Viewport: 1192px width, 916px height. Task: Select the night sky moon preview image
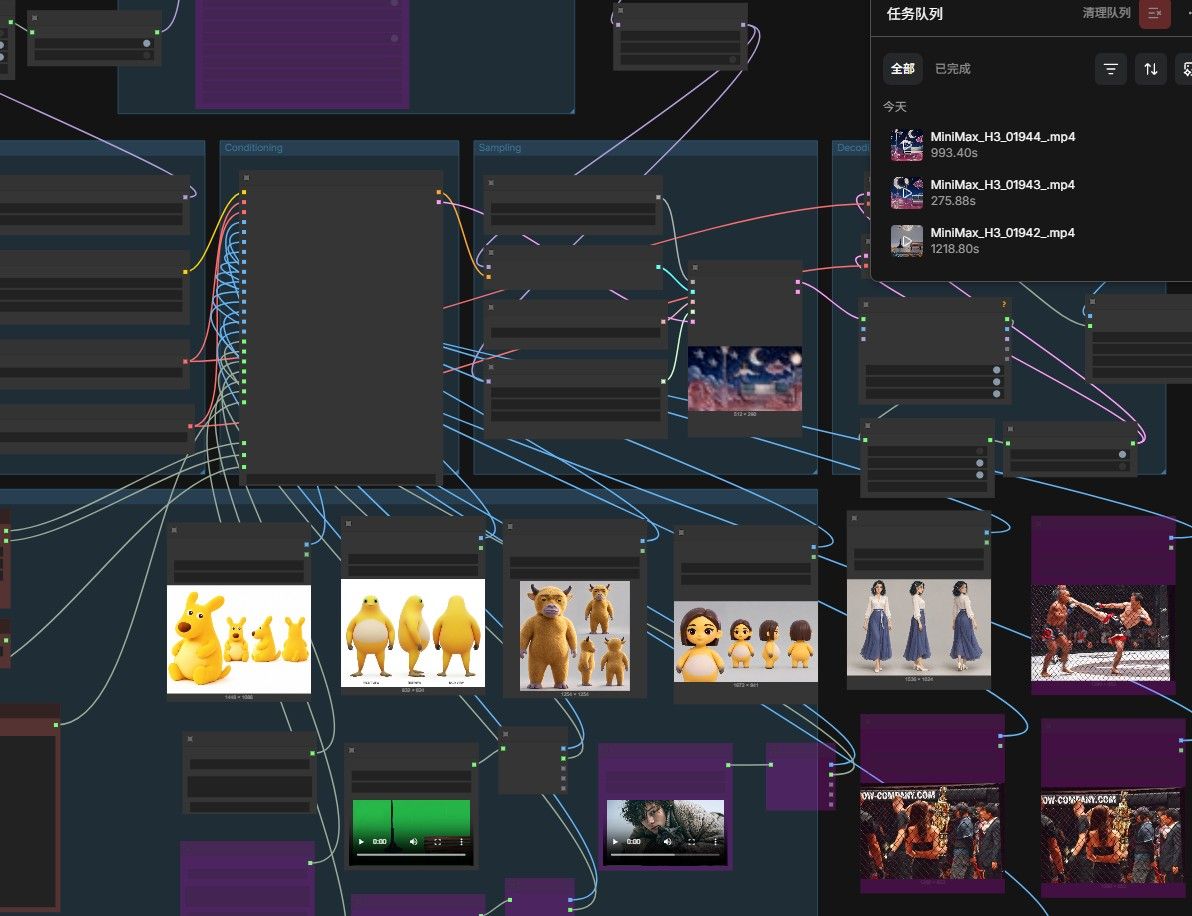pos(745,379)
